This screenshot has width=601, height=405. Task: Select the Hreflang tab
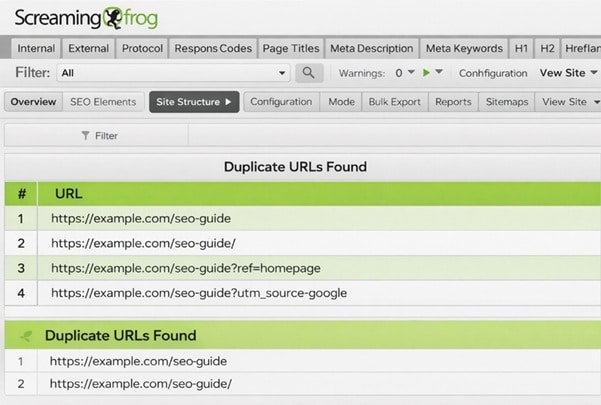[x=581, y=49]
